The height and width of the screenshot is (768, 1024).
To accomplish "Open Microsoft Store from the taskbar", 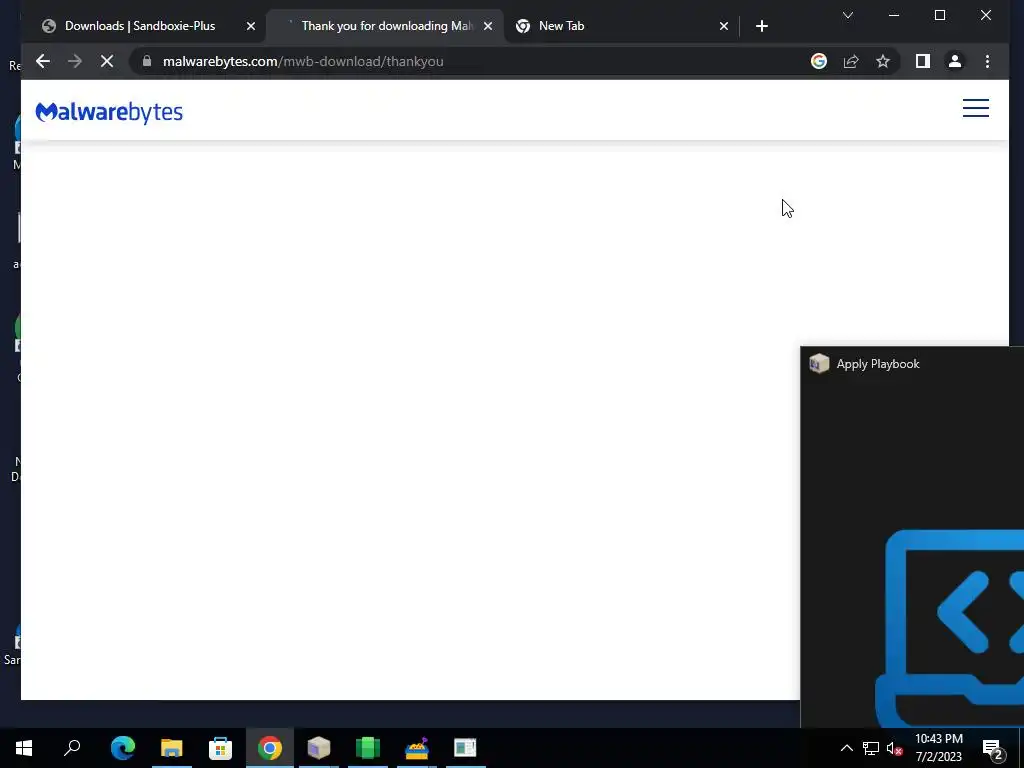I will pyautogui.click(x=221, y=748).
